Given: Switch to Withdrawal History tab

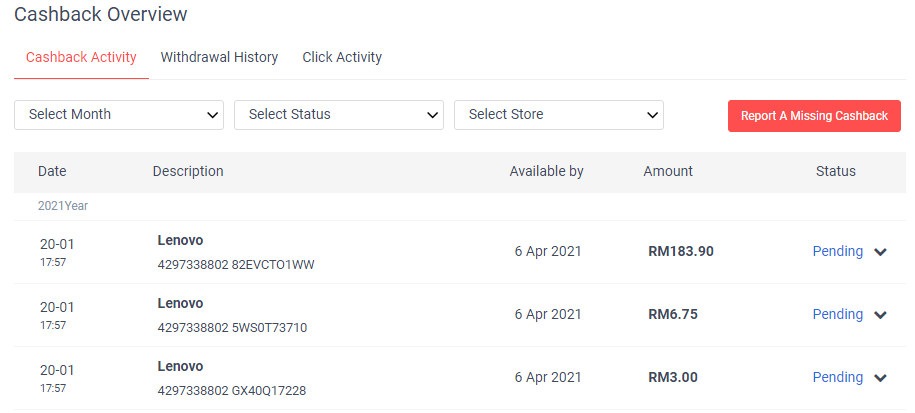Looking at the screenshot, I should 219,58.
